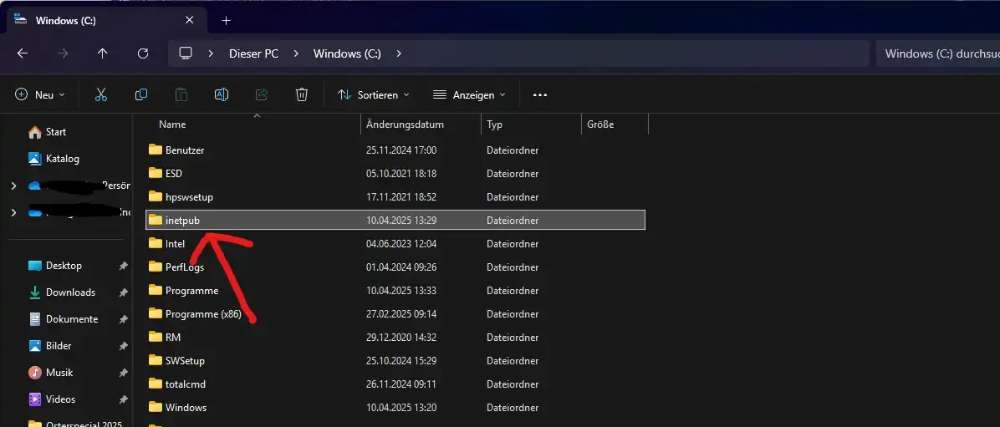This screenshot has height=427, width=1000.
Task: Click the date 10.04.2025 13:29 of inetpub
Action: pyautogui.click(x=401, y=221)
